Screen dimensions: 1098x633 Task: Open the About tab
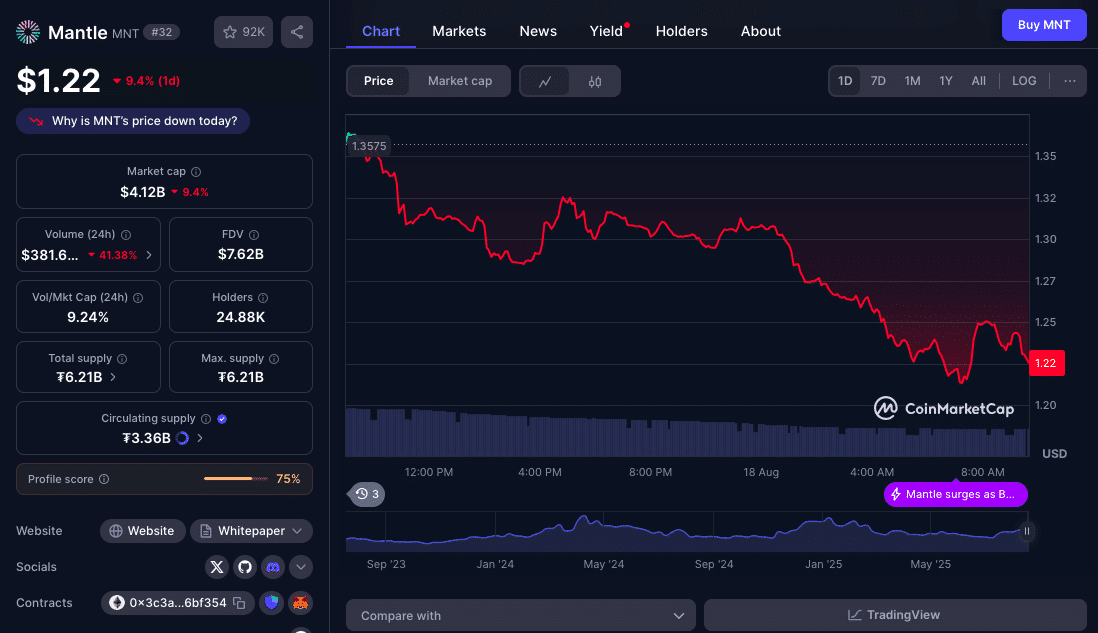[760, 32]
